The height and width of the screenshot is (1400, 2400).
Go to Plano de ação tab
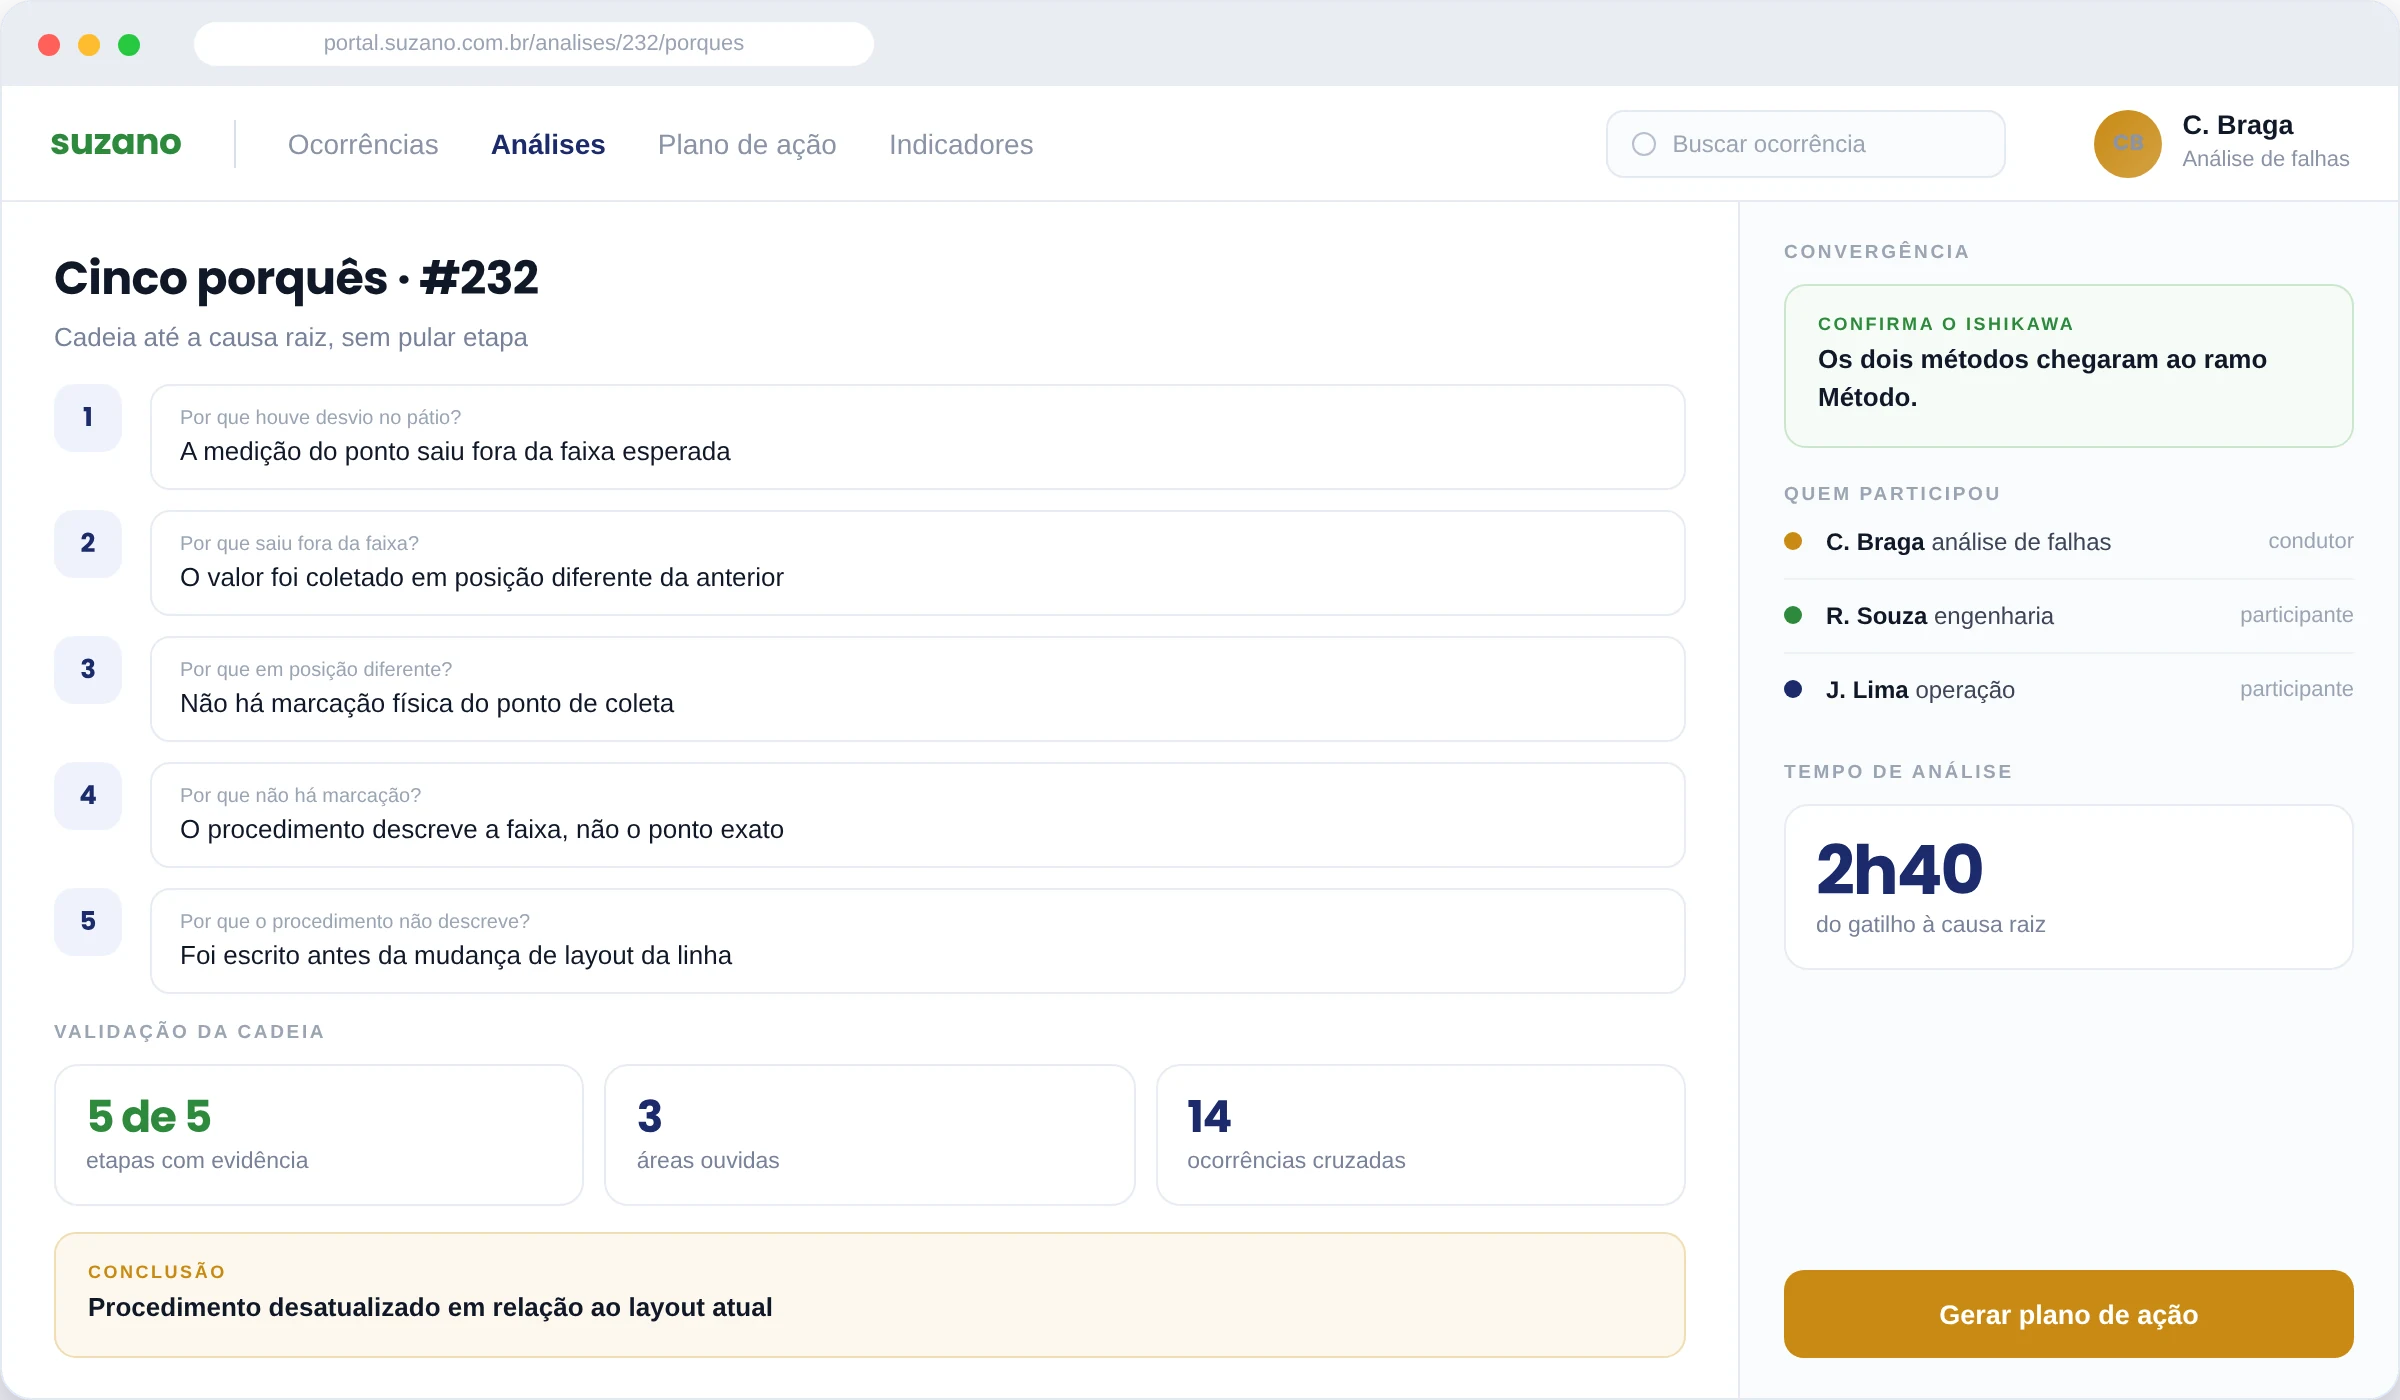point(747,145)
